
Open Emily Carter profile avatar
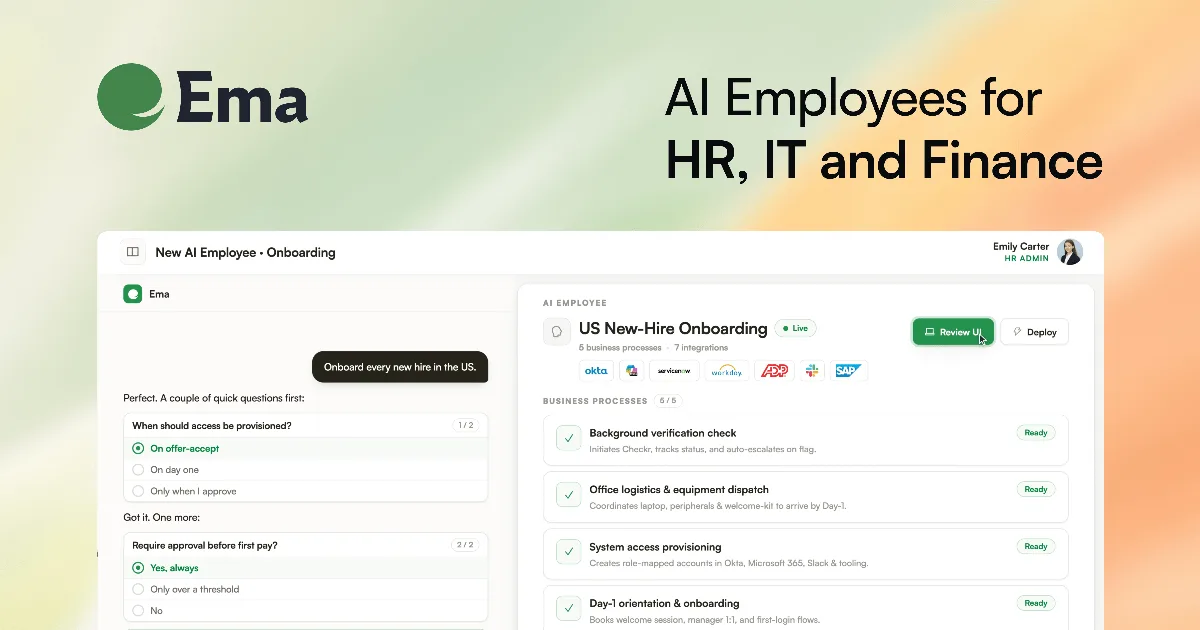coord(1070,252)
